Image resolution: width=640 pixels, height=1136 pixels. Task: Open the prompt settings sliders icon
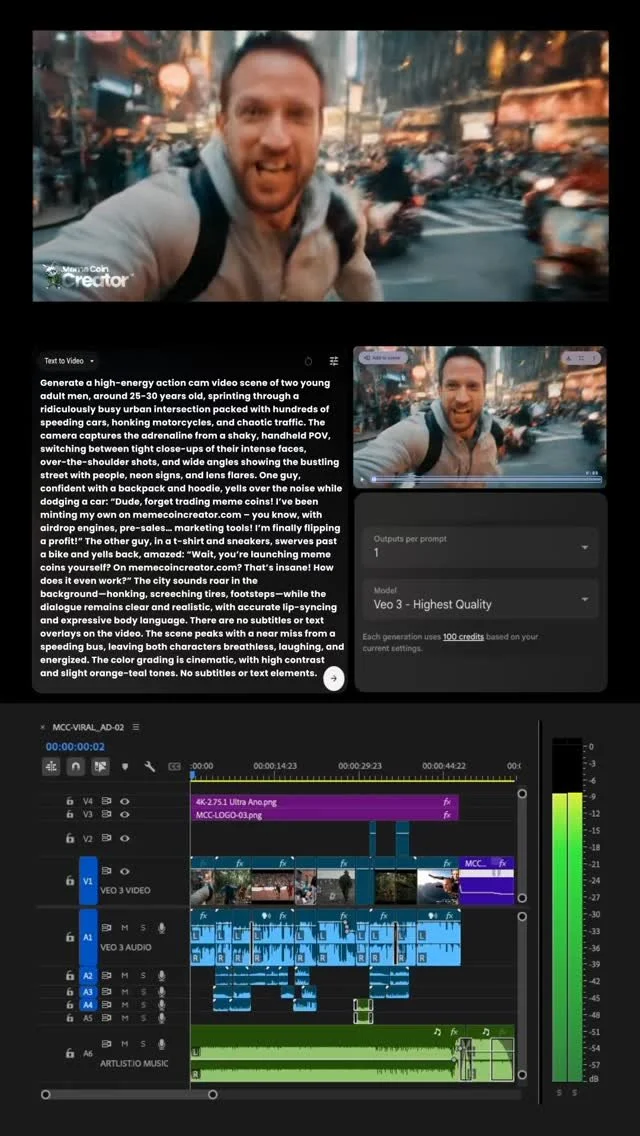(x=333, y=361)
